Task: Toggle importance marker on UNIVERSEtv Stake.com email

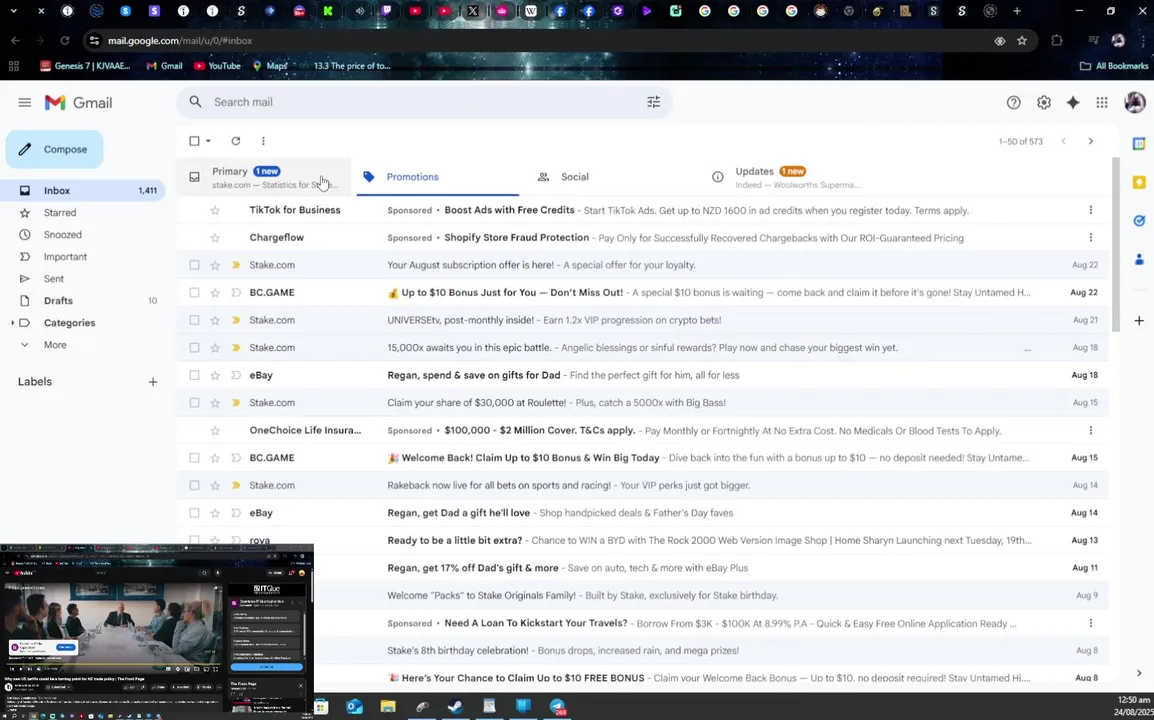Action: point(236,320)
